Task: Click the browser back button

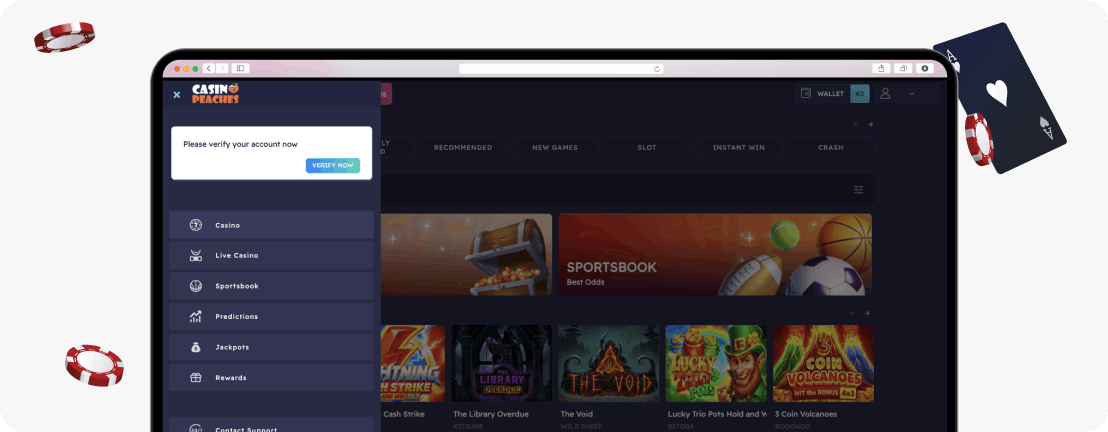Action: point(208,69)
